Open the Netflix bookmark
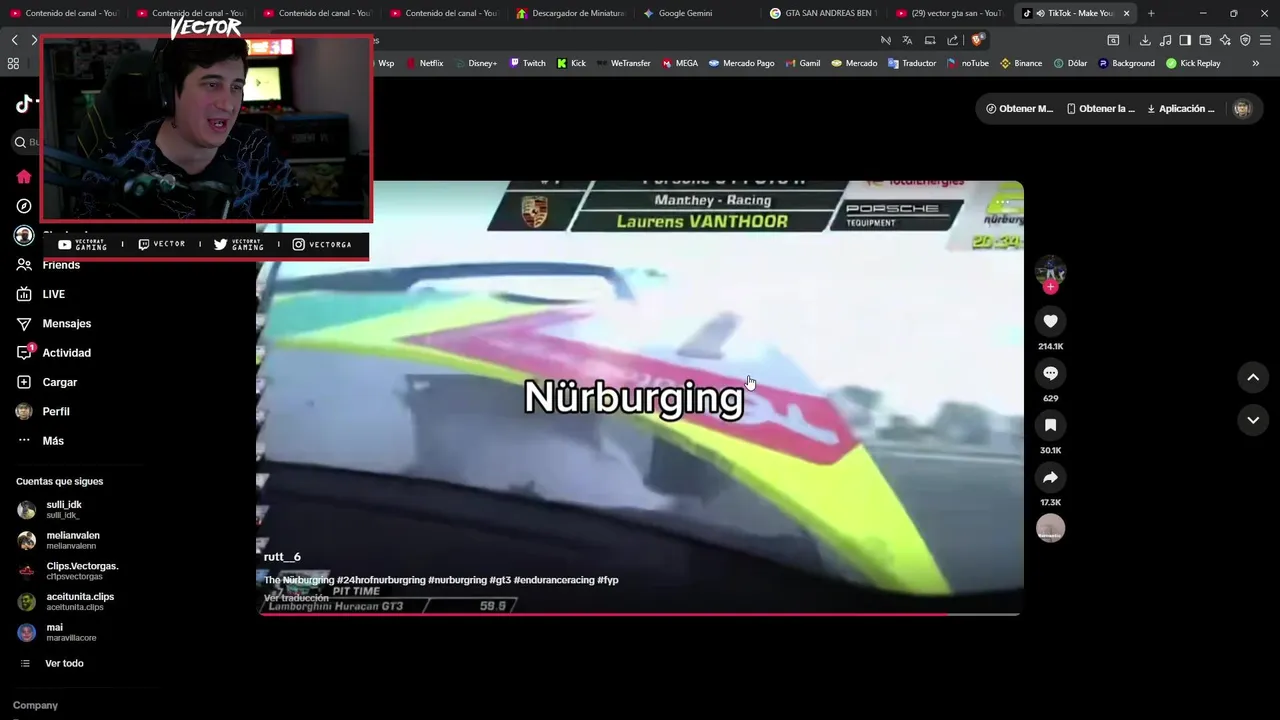 pyautogui.click(x=424, y=63)
